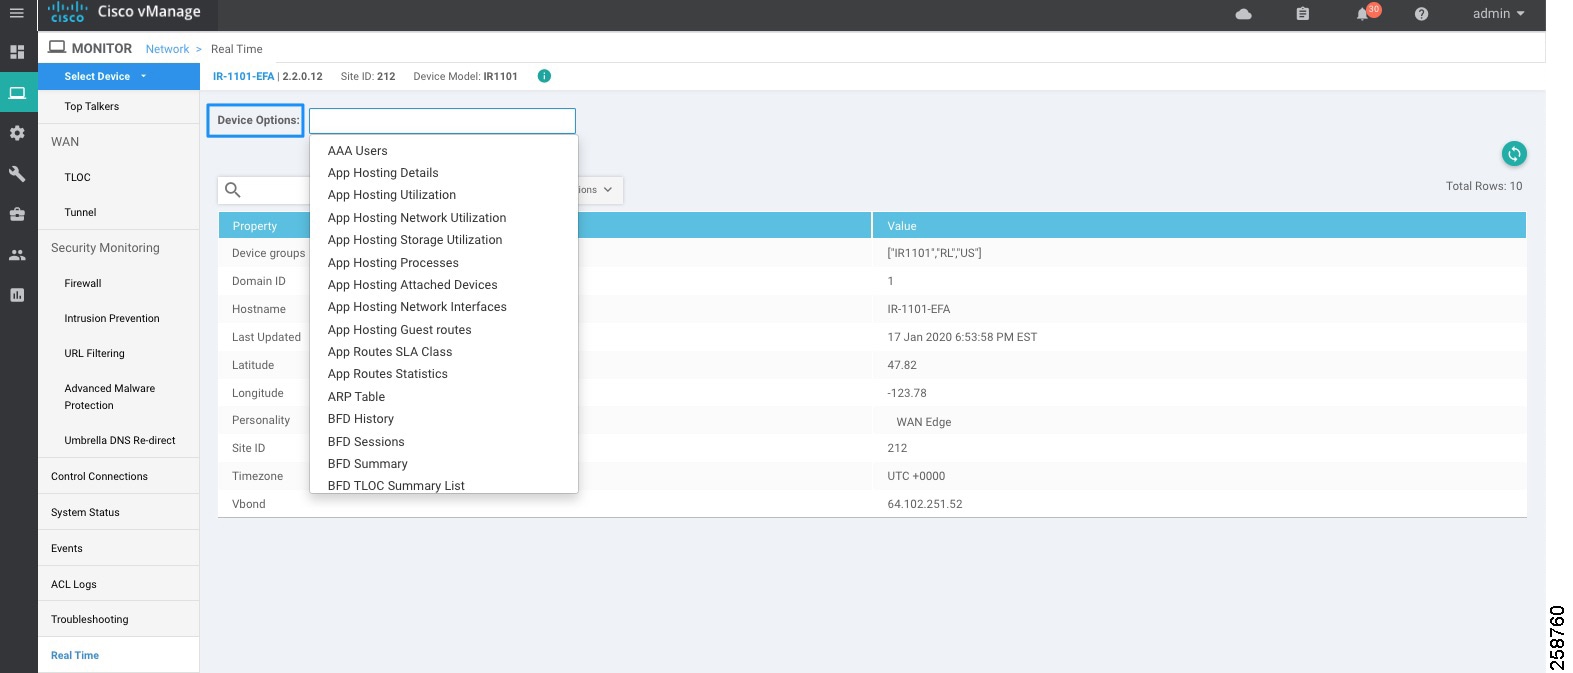The image size is (1573, 673).
Task: Click the WAN Edge personality value
Action: pos(924,422)
